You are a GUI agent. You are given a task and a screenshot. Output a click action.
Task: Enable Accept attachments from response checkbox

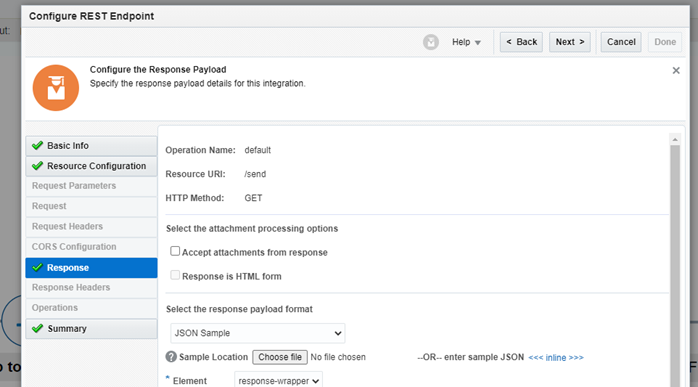point(175,251)
